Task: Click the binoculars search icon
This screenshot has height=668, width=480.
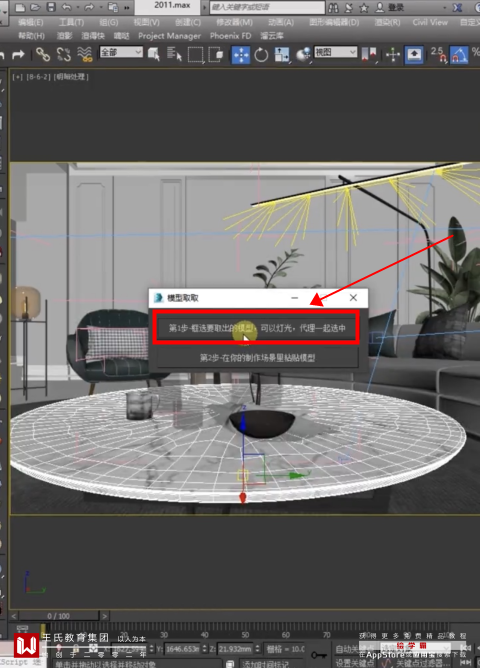Action: 333,8
